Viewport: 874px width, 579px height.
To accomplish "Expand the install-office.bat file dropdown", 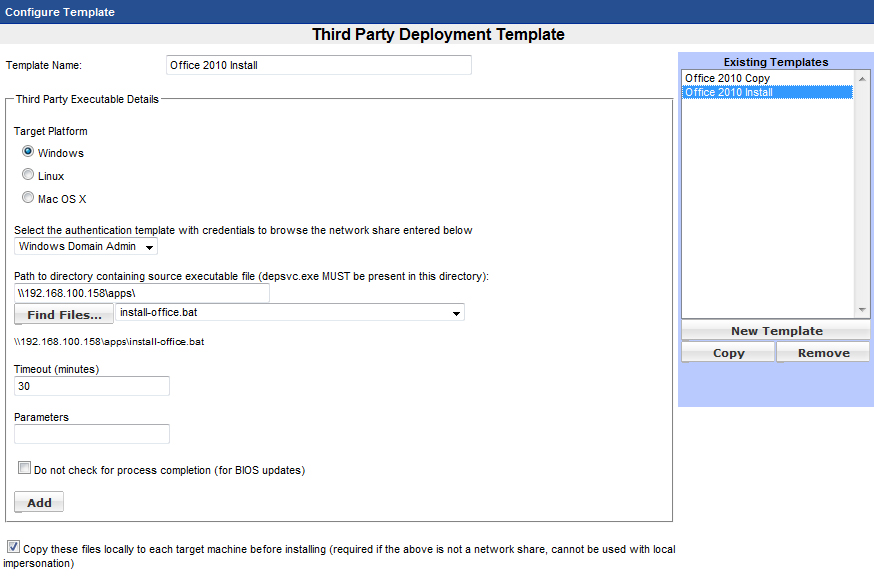I will (x=290, y=313).
